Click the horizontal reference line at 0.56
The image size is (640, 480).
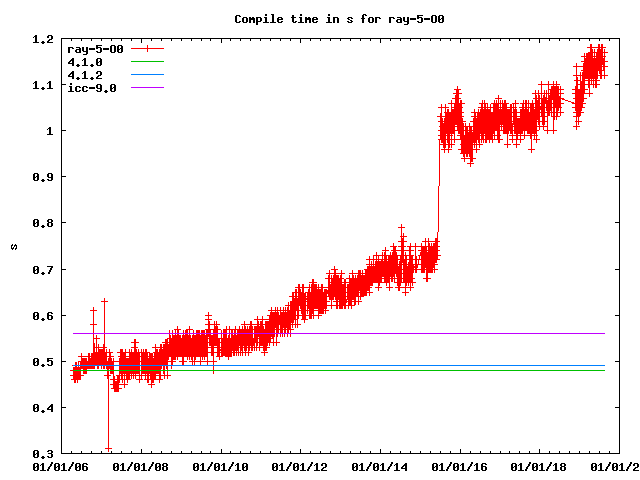(x=350, y=333)
